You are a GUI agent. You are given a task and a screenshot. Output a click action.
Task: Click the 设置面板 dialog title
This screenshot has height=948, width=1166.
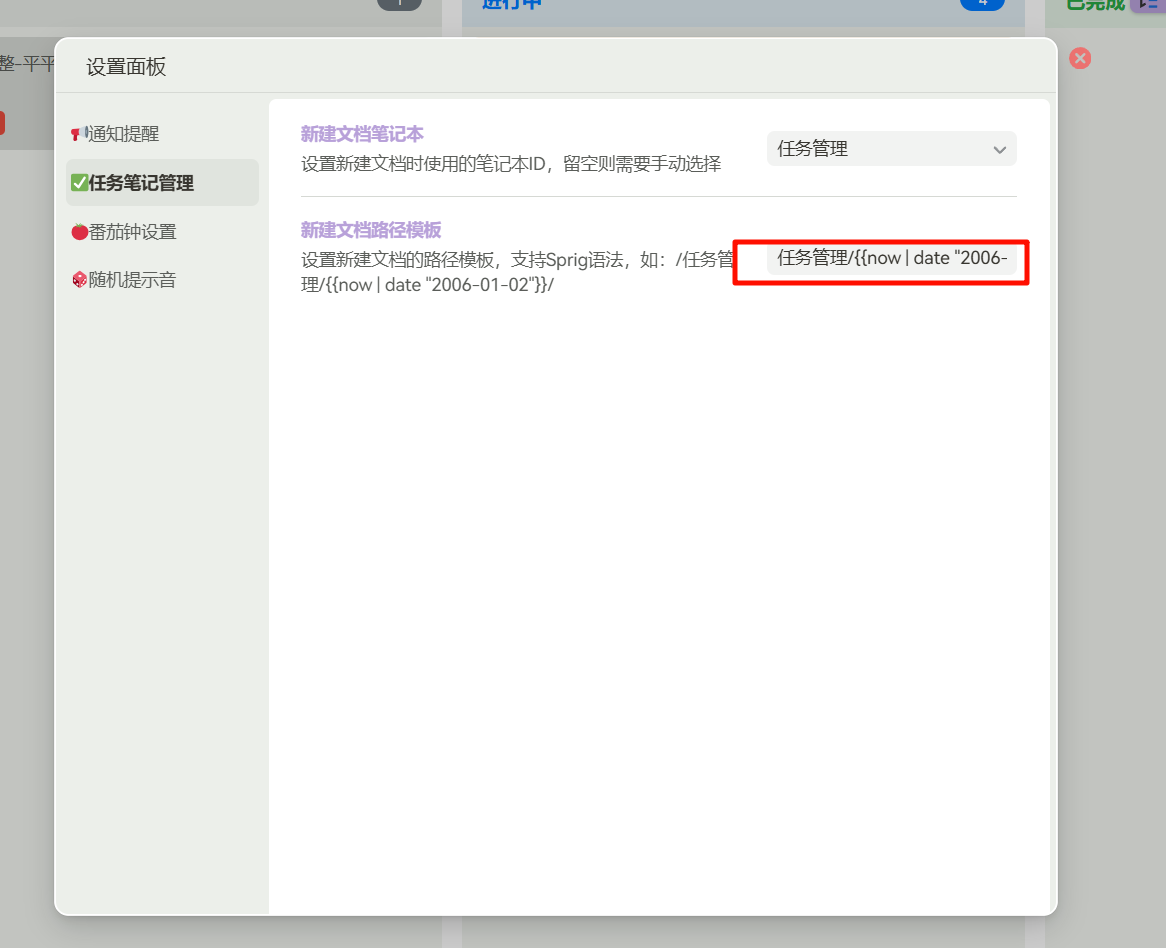click(126, 67)
